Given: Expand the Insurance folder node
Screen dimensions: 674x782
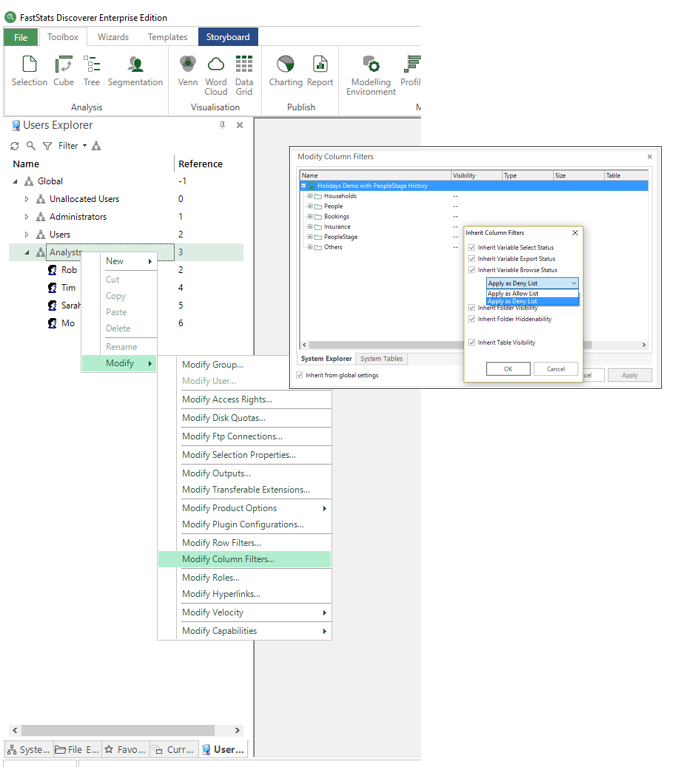Looking at the screenshot, I should pos(310,226).
